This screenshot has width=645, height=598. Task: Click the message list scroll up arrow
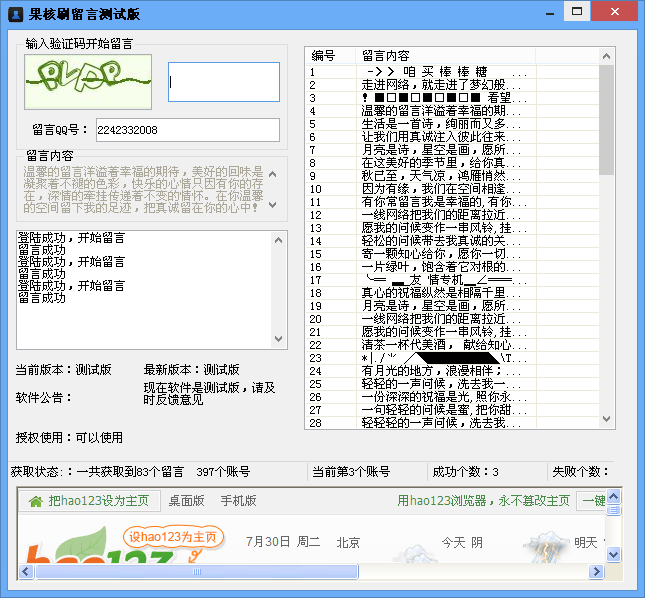point(606,56)
